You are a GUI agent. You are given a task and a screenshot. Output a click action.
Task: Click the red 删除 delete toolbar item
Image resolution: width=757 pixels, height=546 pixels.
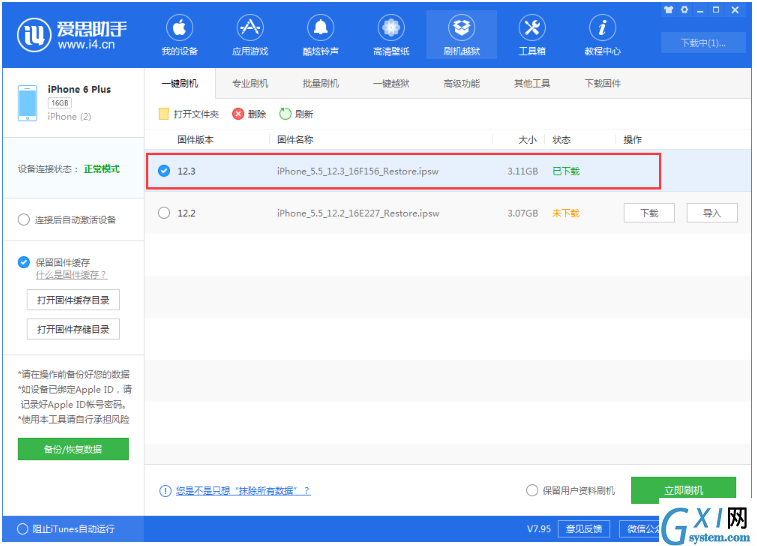pyautogui.click(x=249, y=114)
